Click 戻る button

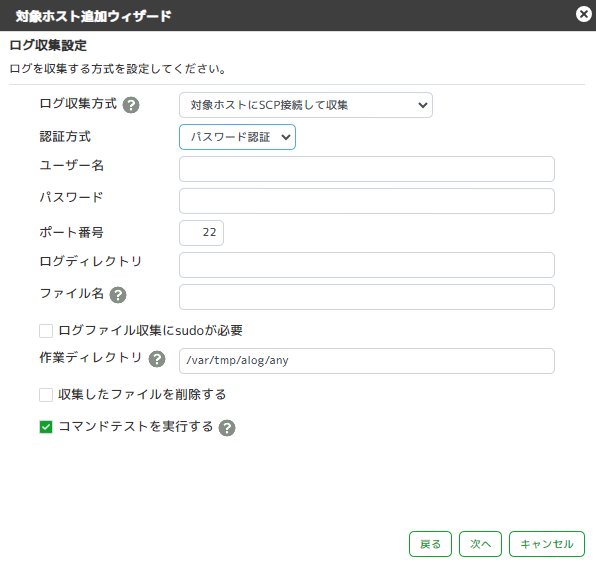(x=430, y=544)
